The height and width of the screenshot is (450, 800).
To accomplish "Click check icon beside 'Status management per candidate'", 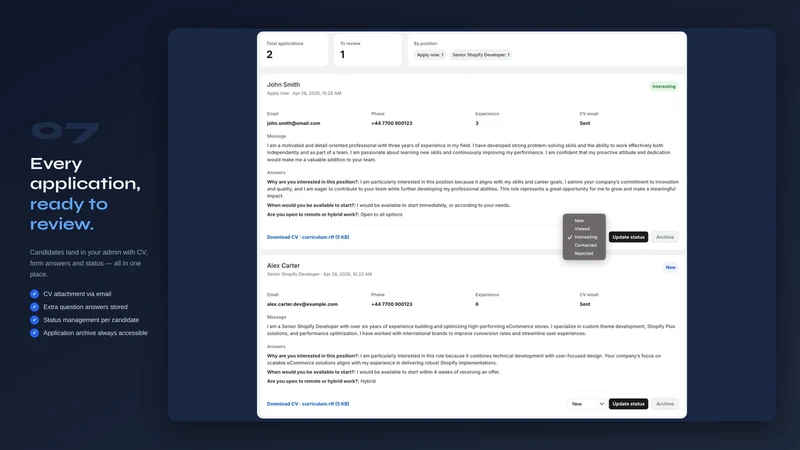I will (34, 320).
